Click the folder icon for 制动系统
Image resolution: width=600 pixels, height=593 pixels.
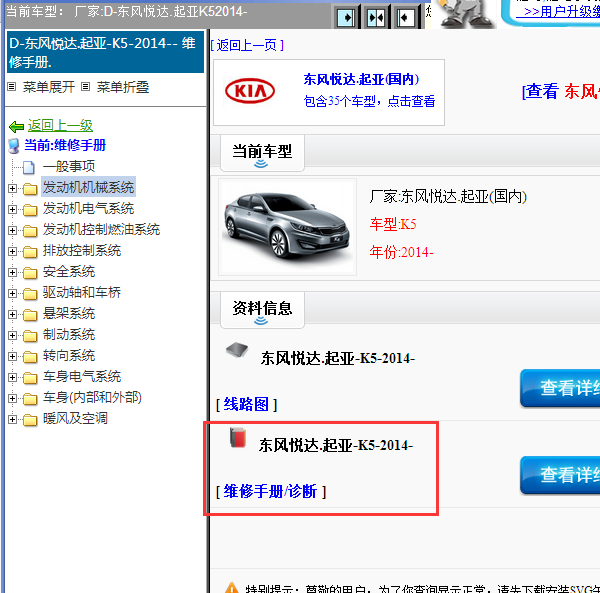tap(30, 336)
